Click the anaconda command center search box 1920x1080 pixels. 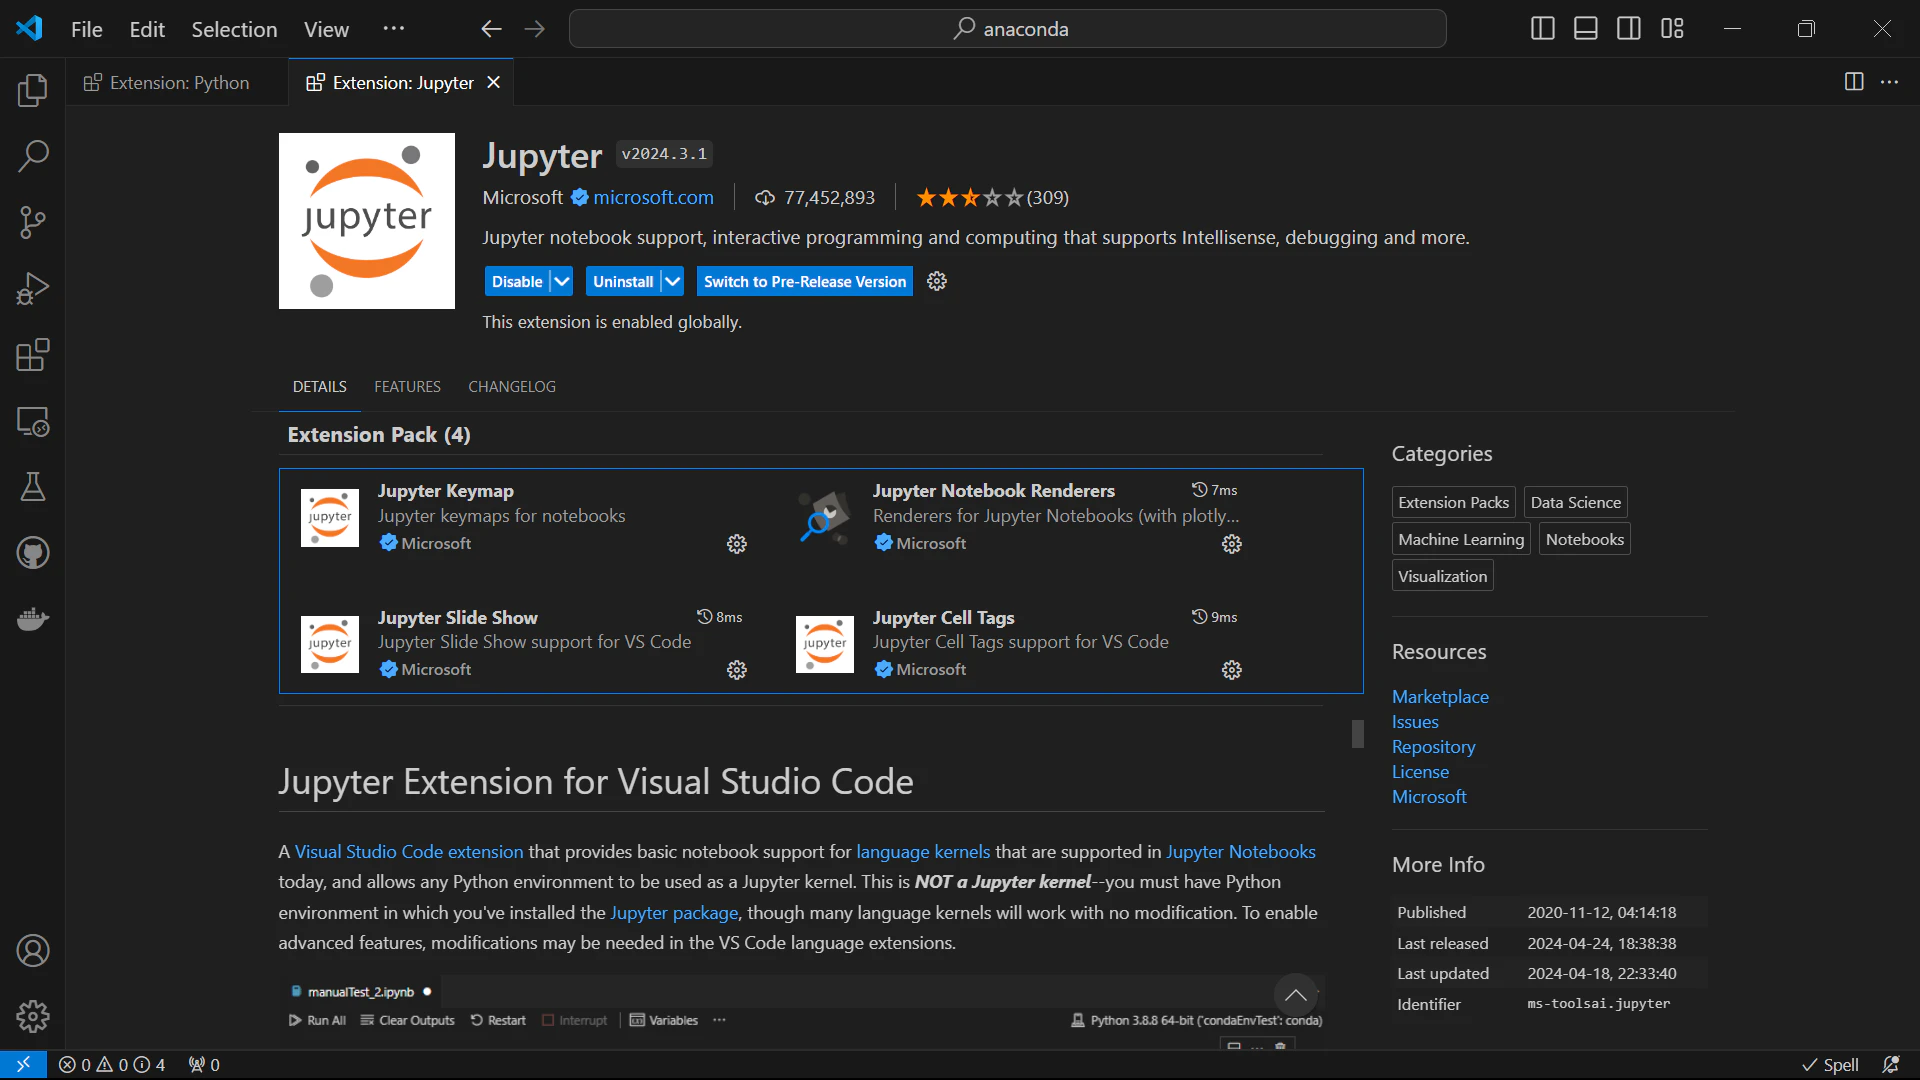tap(1008, 29)
